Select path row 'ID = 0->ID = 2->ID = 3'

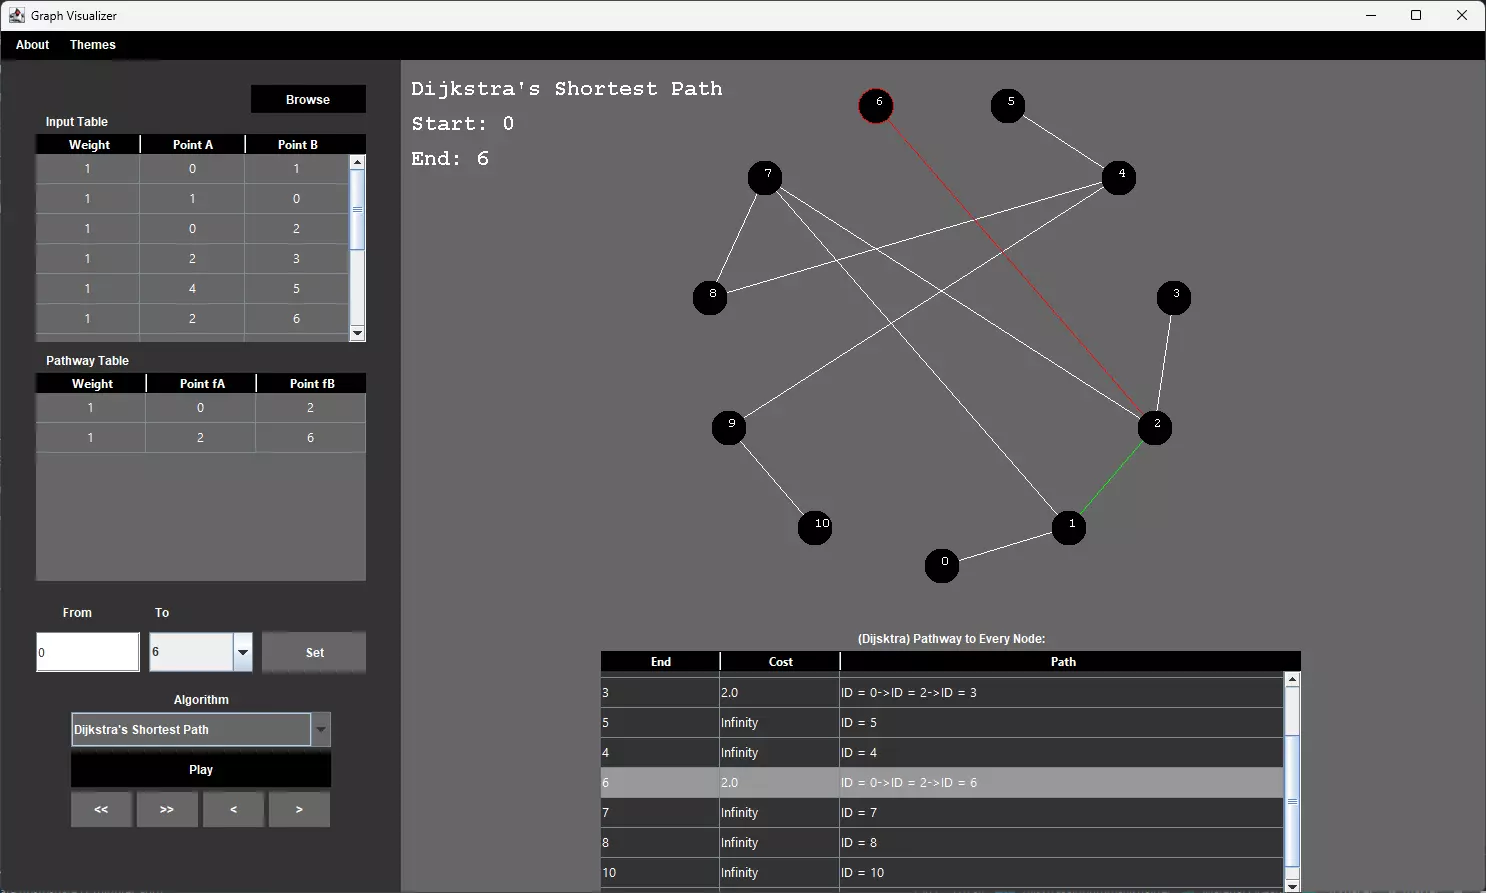tap(942, 692)
